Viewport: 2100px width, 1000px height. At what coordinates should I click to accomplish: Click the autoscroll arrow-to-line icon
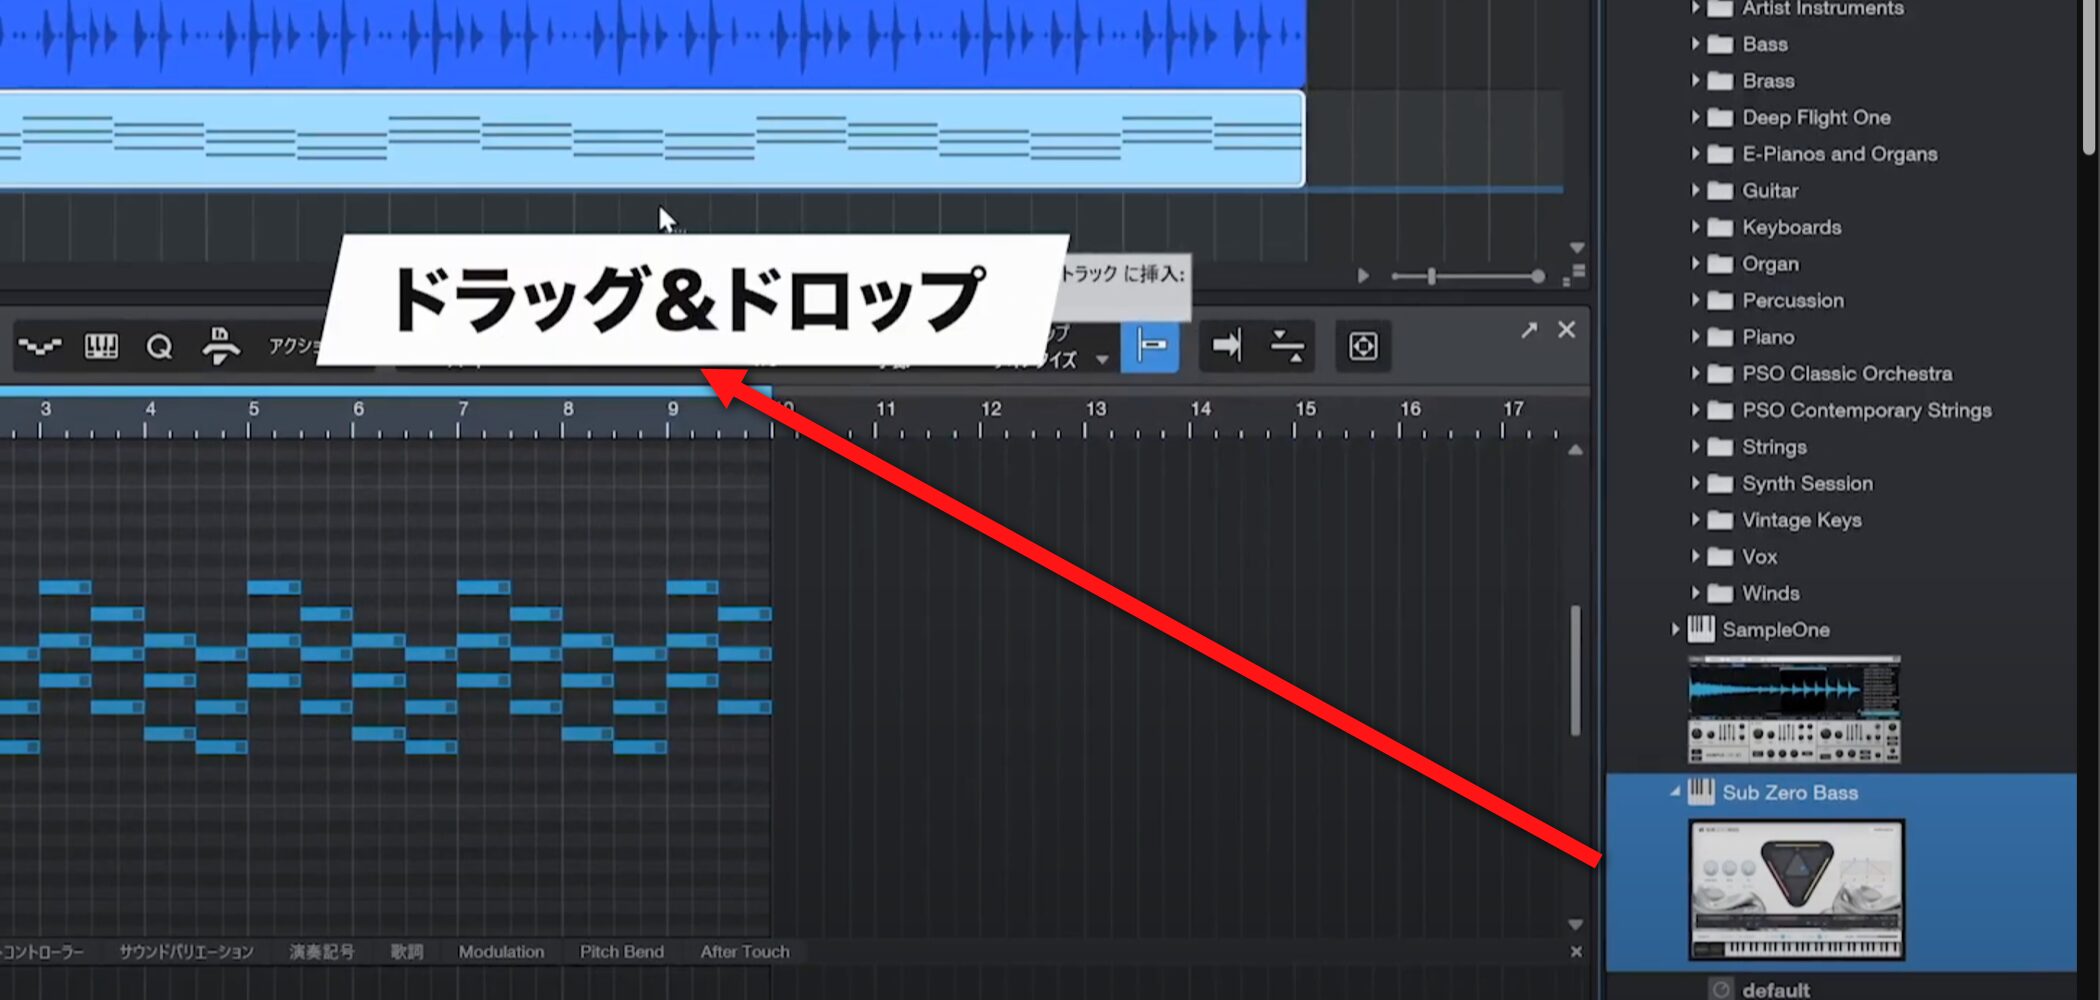1226,346
